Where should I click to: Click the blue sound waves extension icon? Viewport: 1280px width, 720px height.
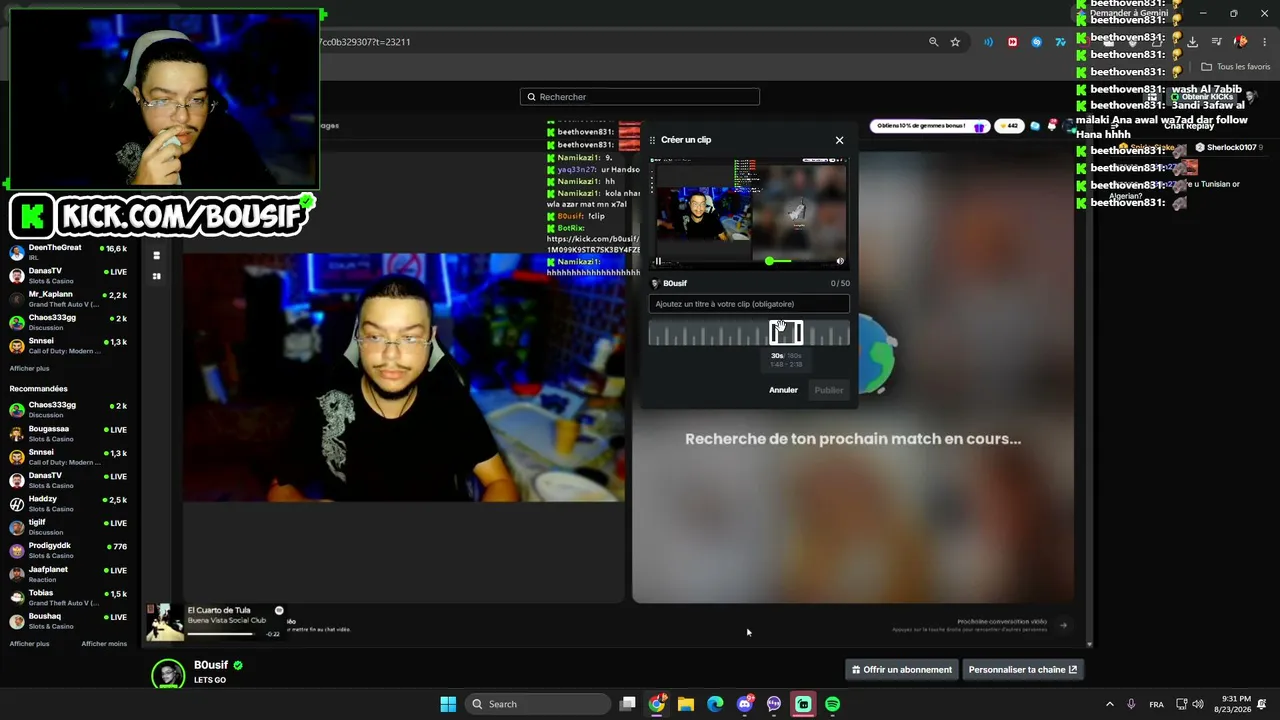[x=988, y=42]
